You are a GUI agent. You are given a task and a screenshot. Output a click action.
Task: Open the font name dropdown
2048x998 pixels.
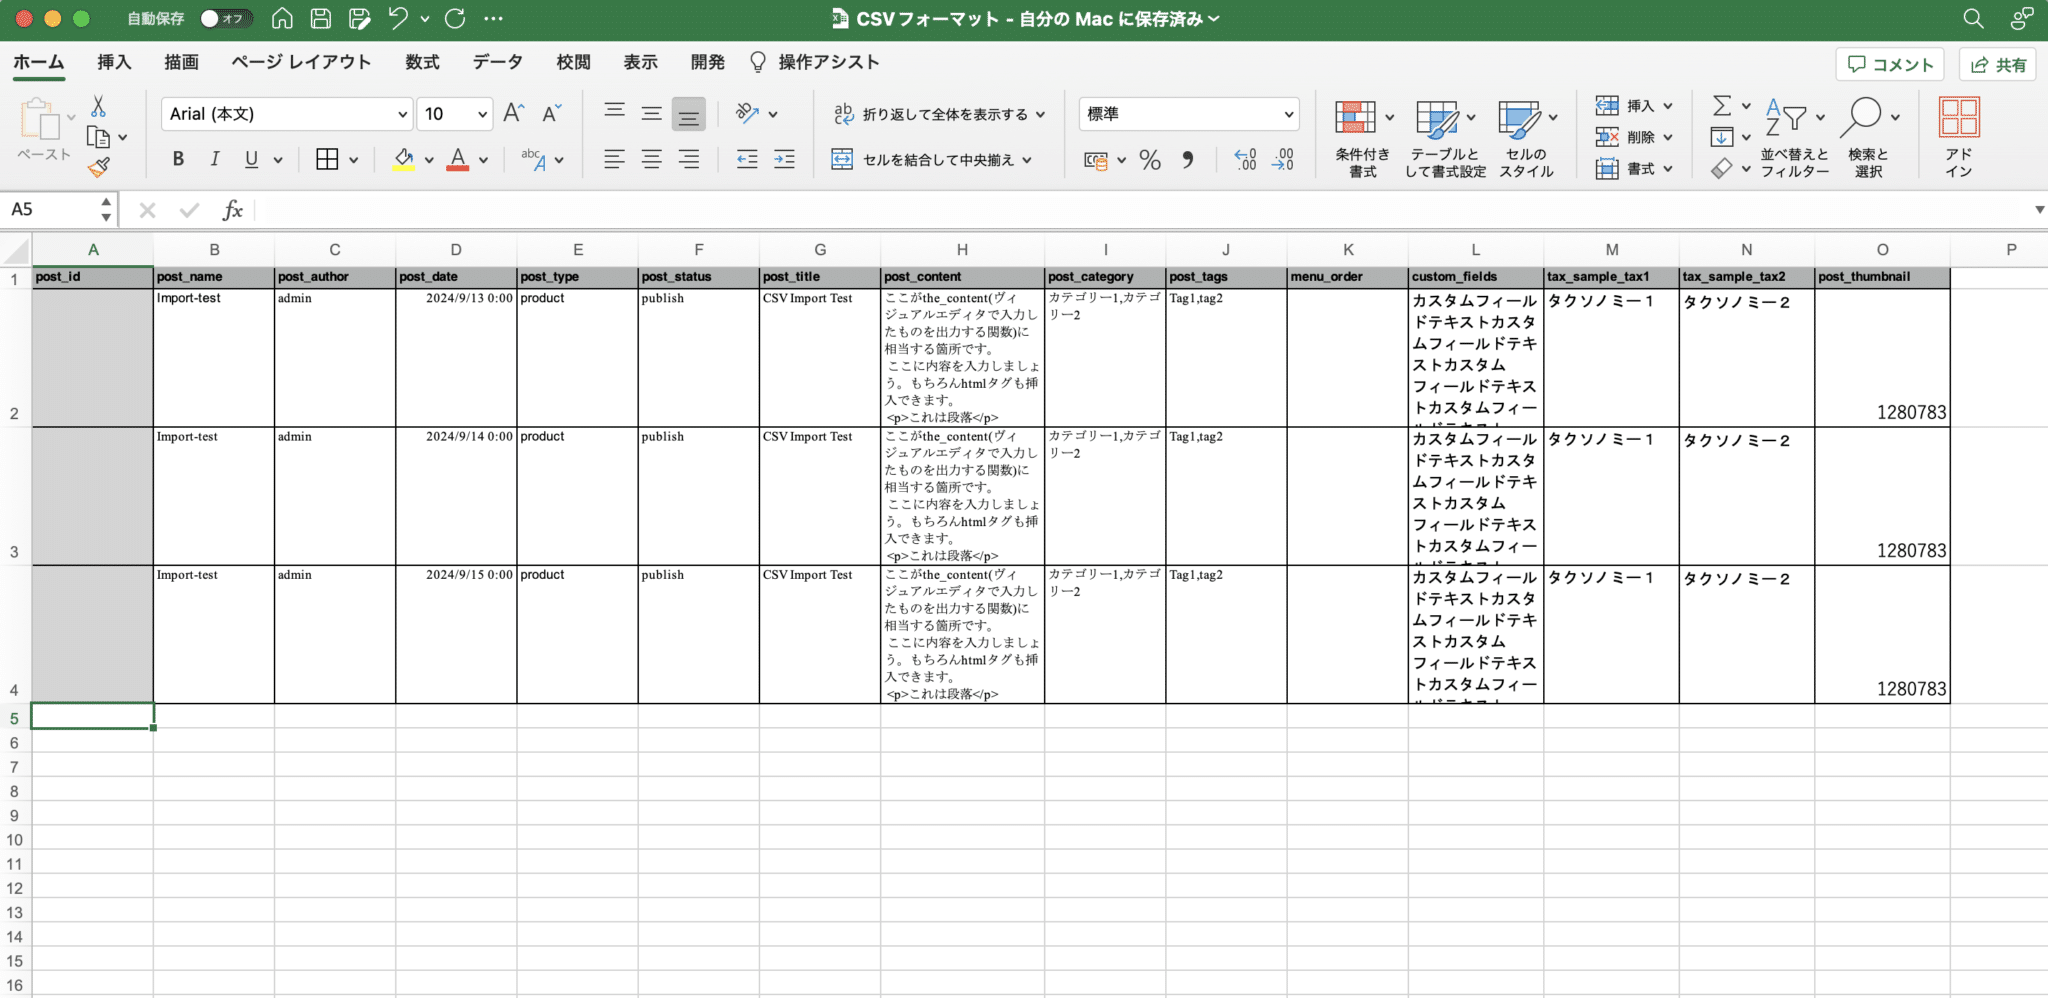click(x=402, y=113)
